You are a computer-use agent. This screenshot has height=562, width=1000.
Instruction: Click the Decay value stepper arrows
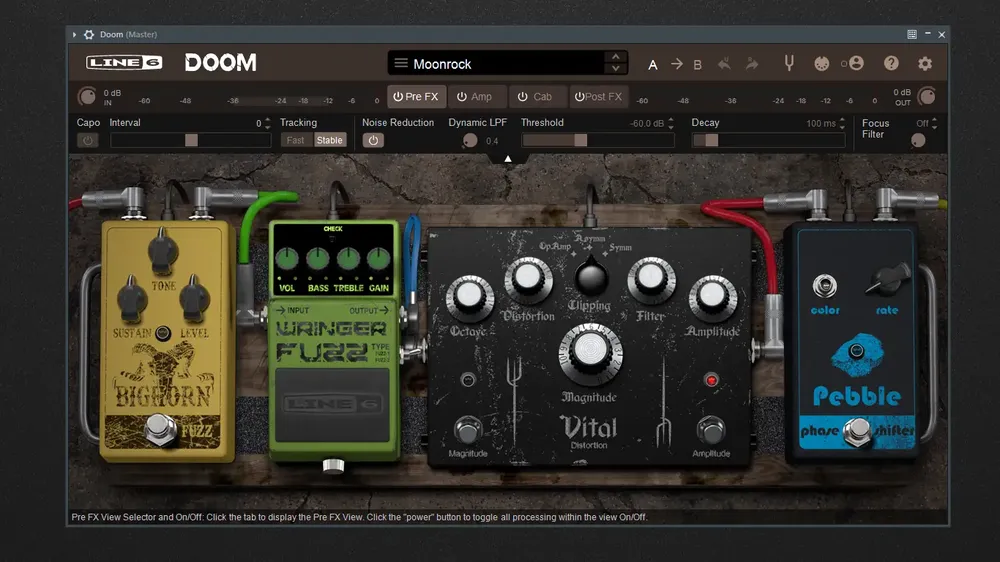point(842,123)
